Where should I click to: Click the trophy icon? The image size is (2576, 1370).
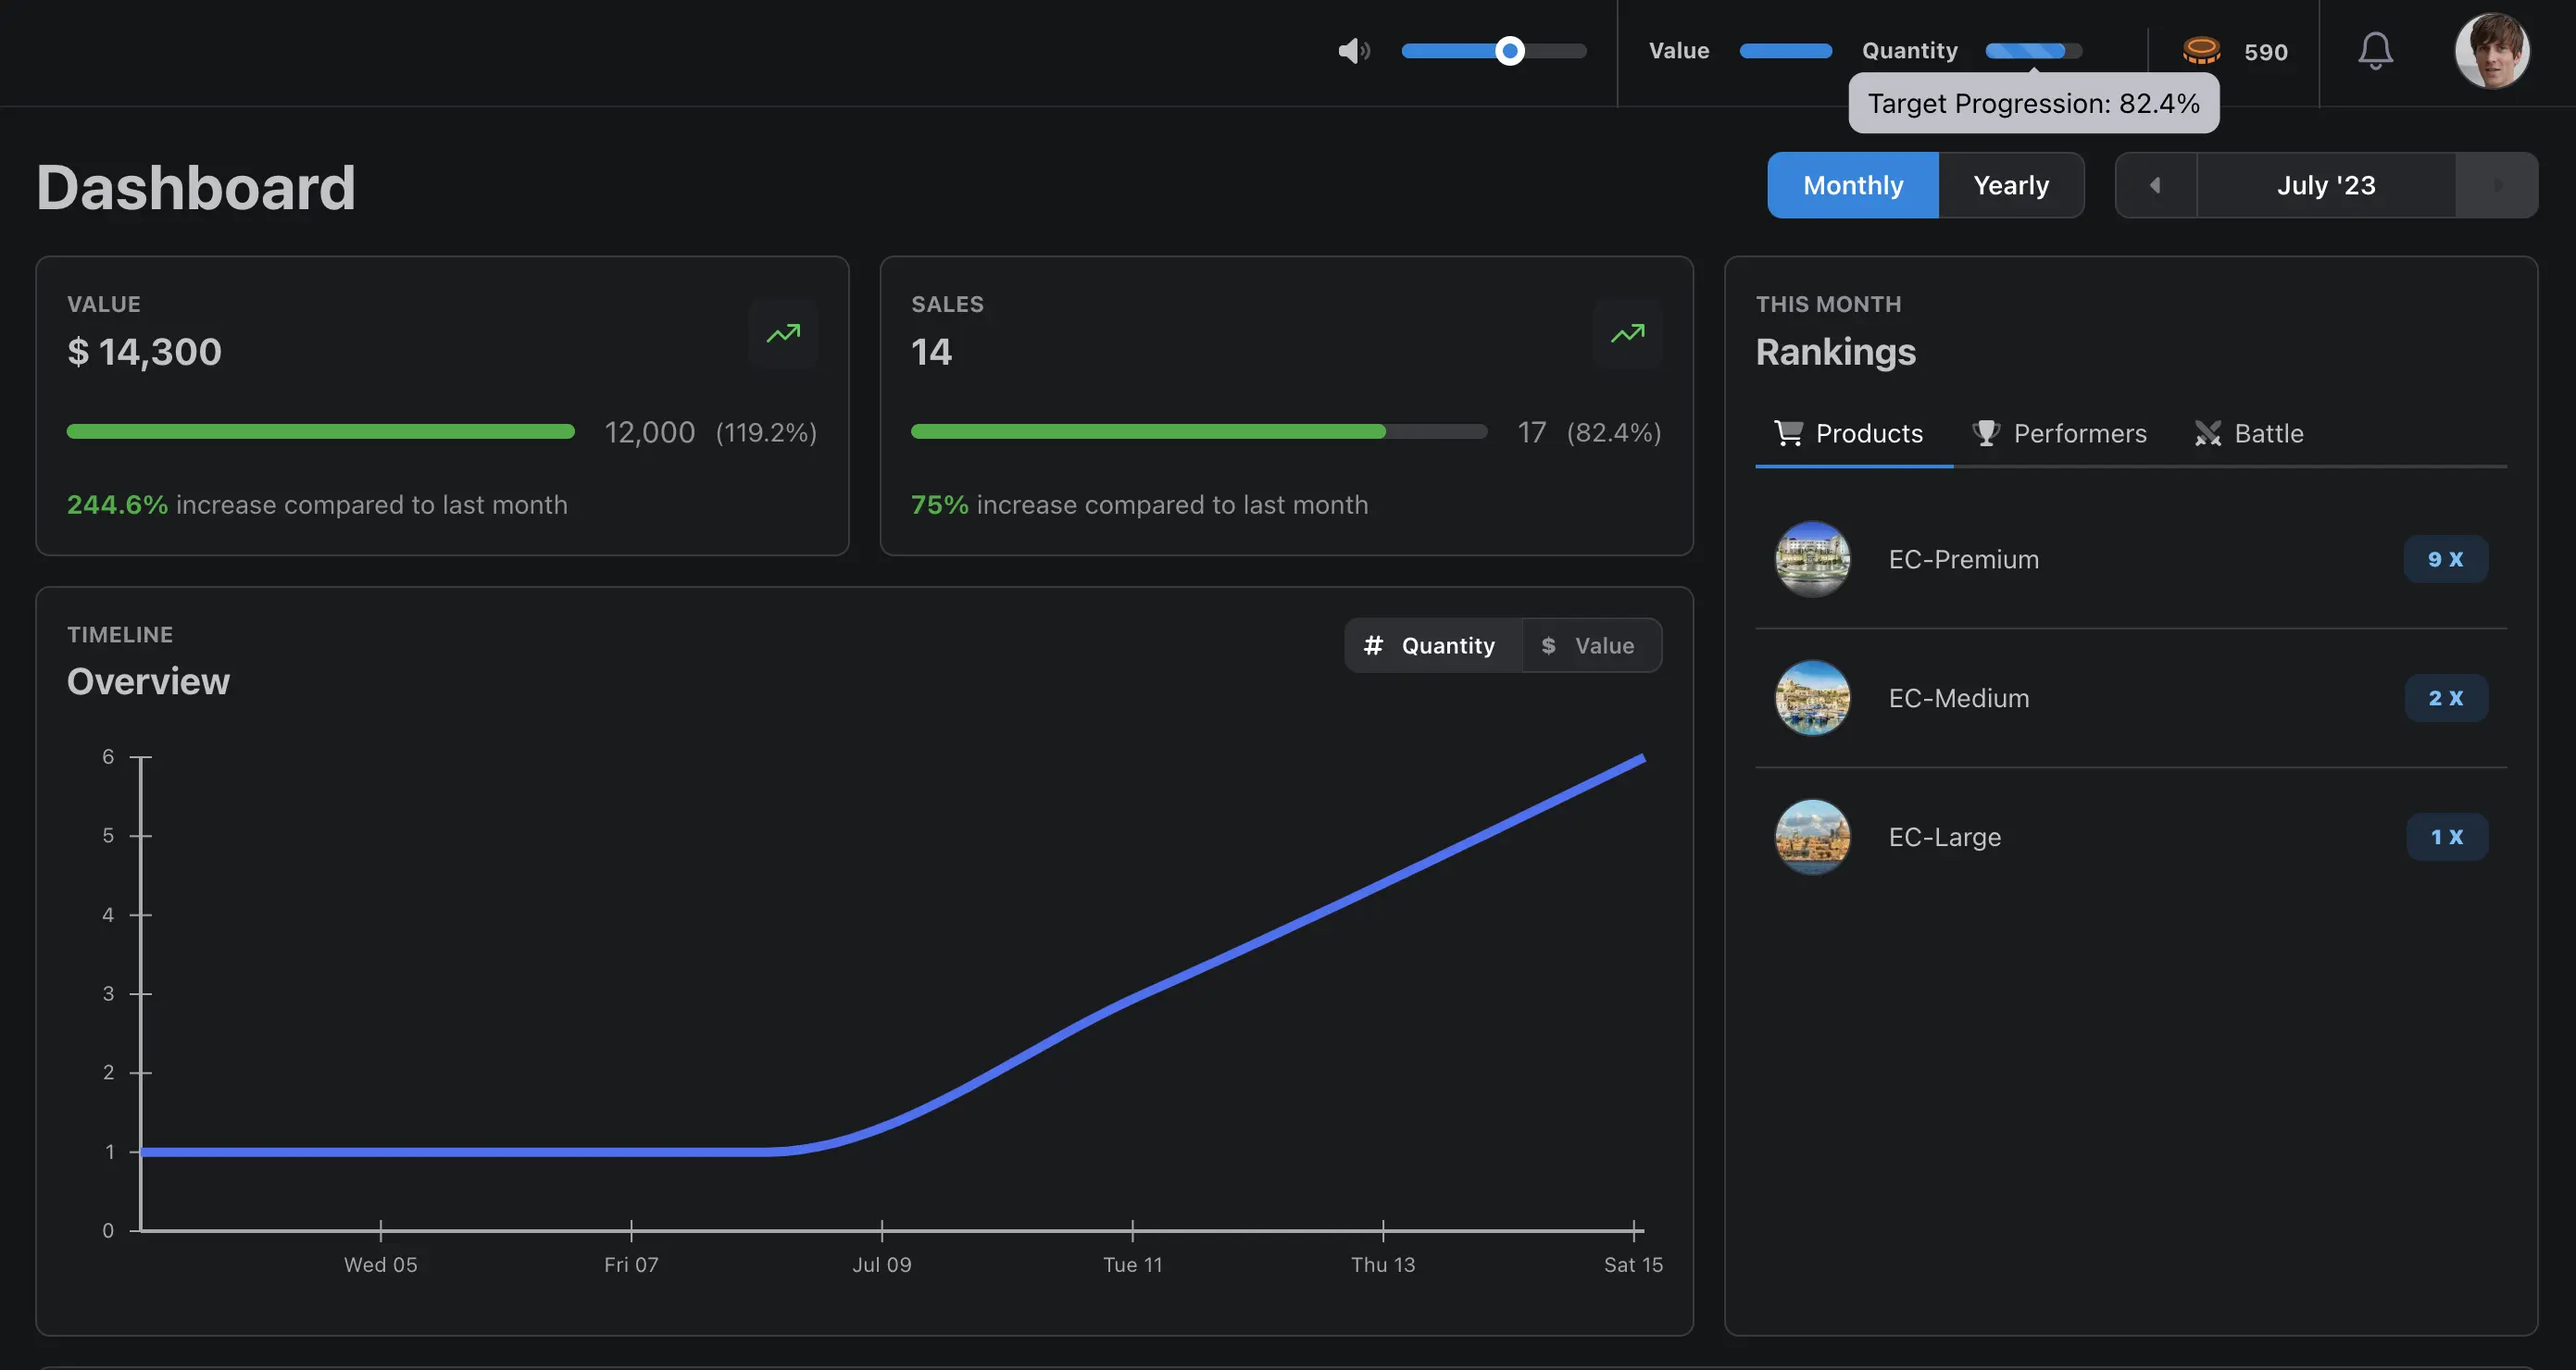[1985, 433]
